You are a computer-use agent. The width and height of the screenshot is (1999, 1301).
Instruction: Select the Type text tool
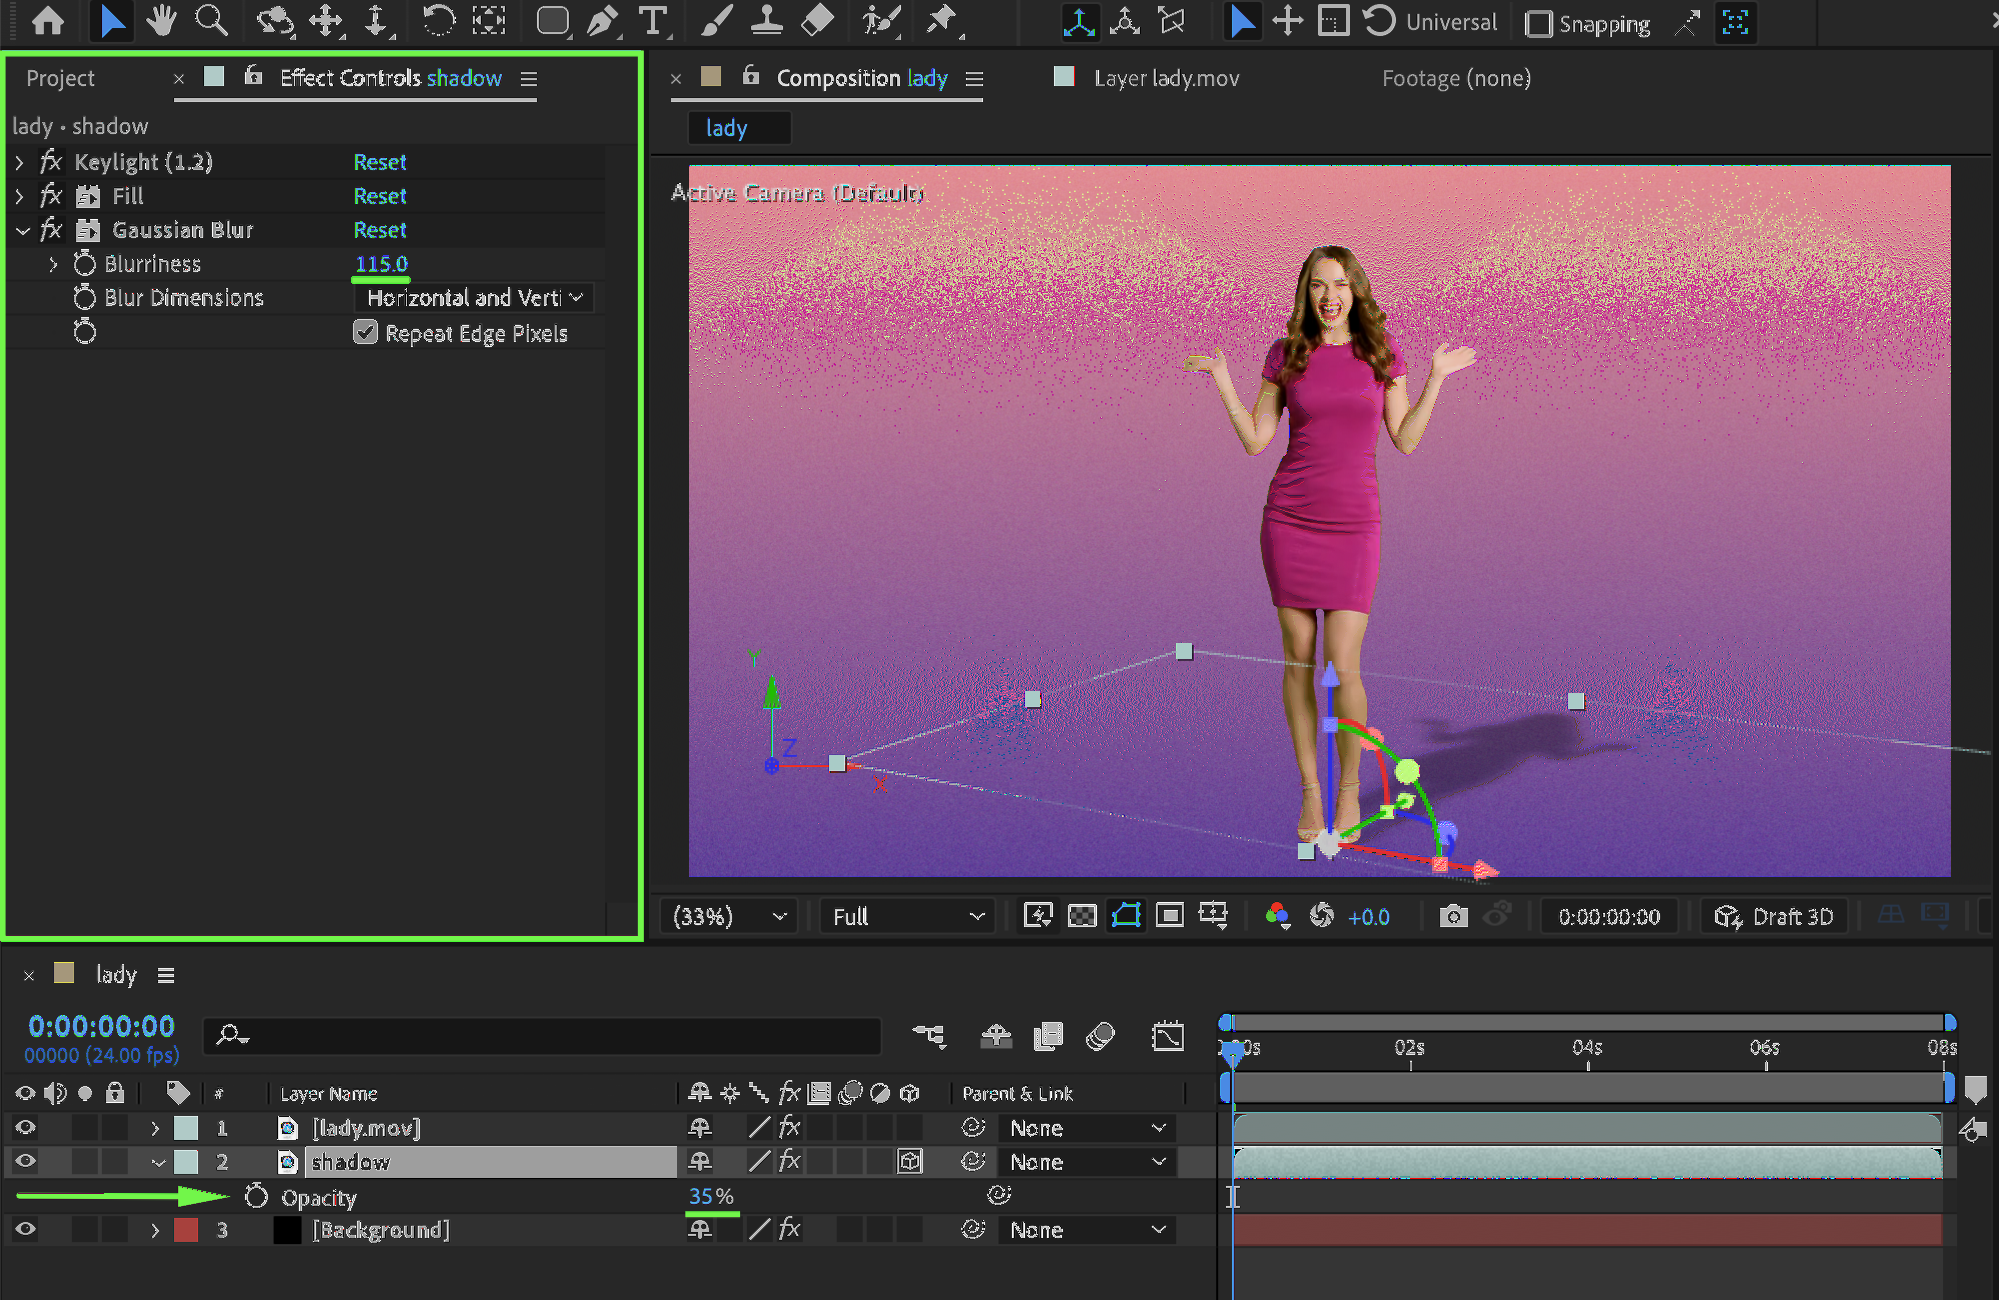tap(653, 20)
